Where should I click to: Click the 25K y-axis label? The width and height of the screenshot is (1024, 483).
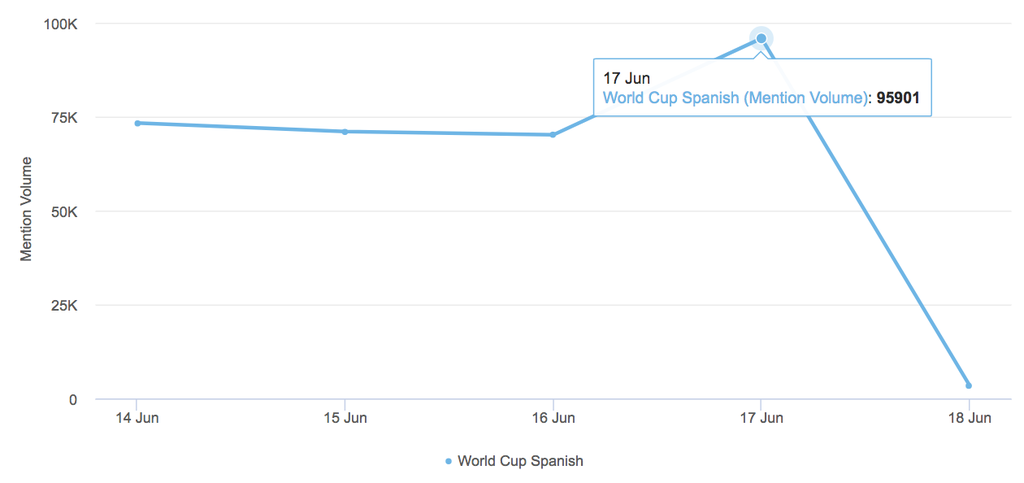coord(62,305)
